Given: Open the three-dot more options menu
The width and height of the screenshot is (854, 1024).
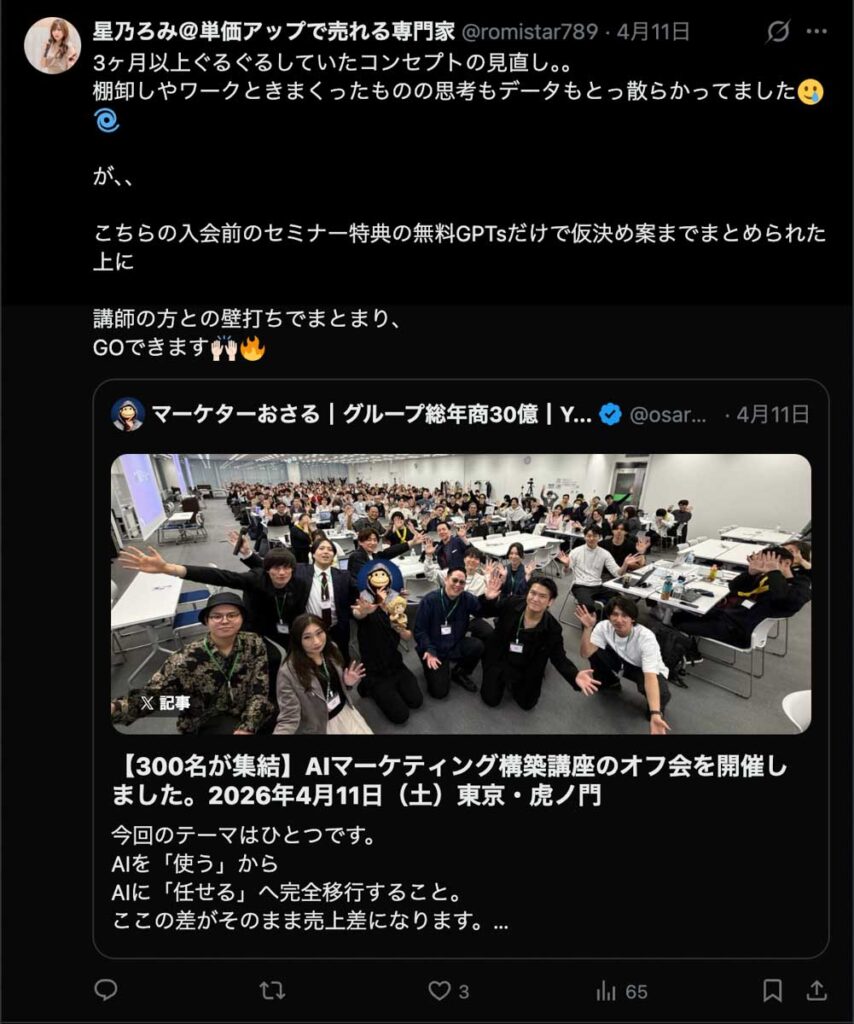Looking at the screenshot, I should pos(817,31).
